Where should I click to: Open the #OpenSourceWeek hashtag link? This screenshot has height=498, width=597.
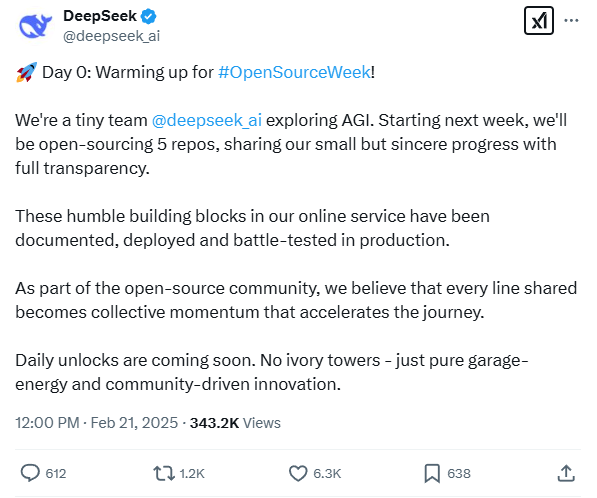point(294,72)
